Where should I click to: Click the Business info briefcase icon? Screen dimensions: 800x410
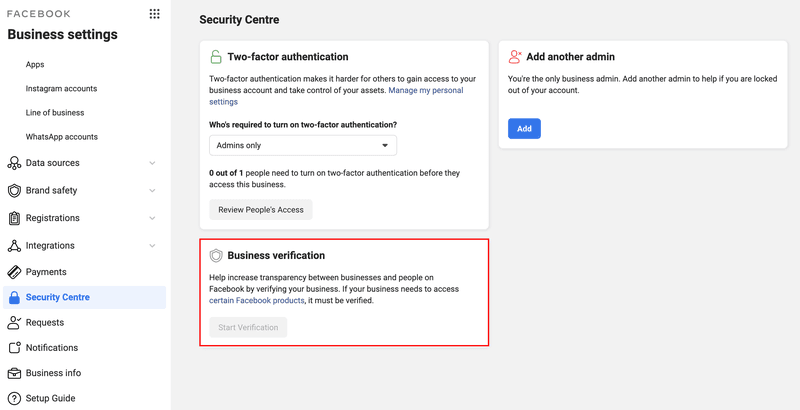pyautogui.click(x=14, y=373)
